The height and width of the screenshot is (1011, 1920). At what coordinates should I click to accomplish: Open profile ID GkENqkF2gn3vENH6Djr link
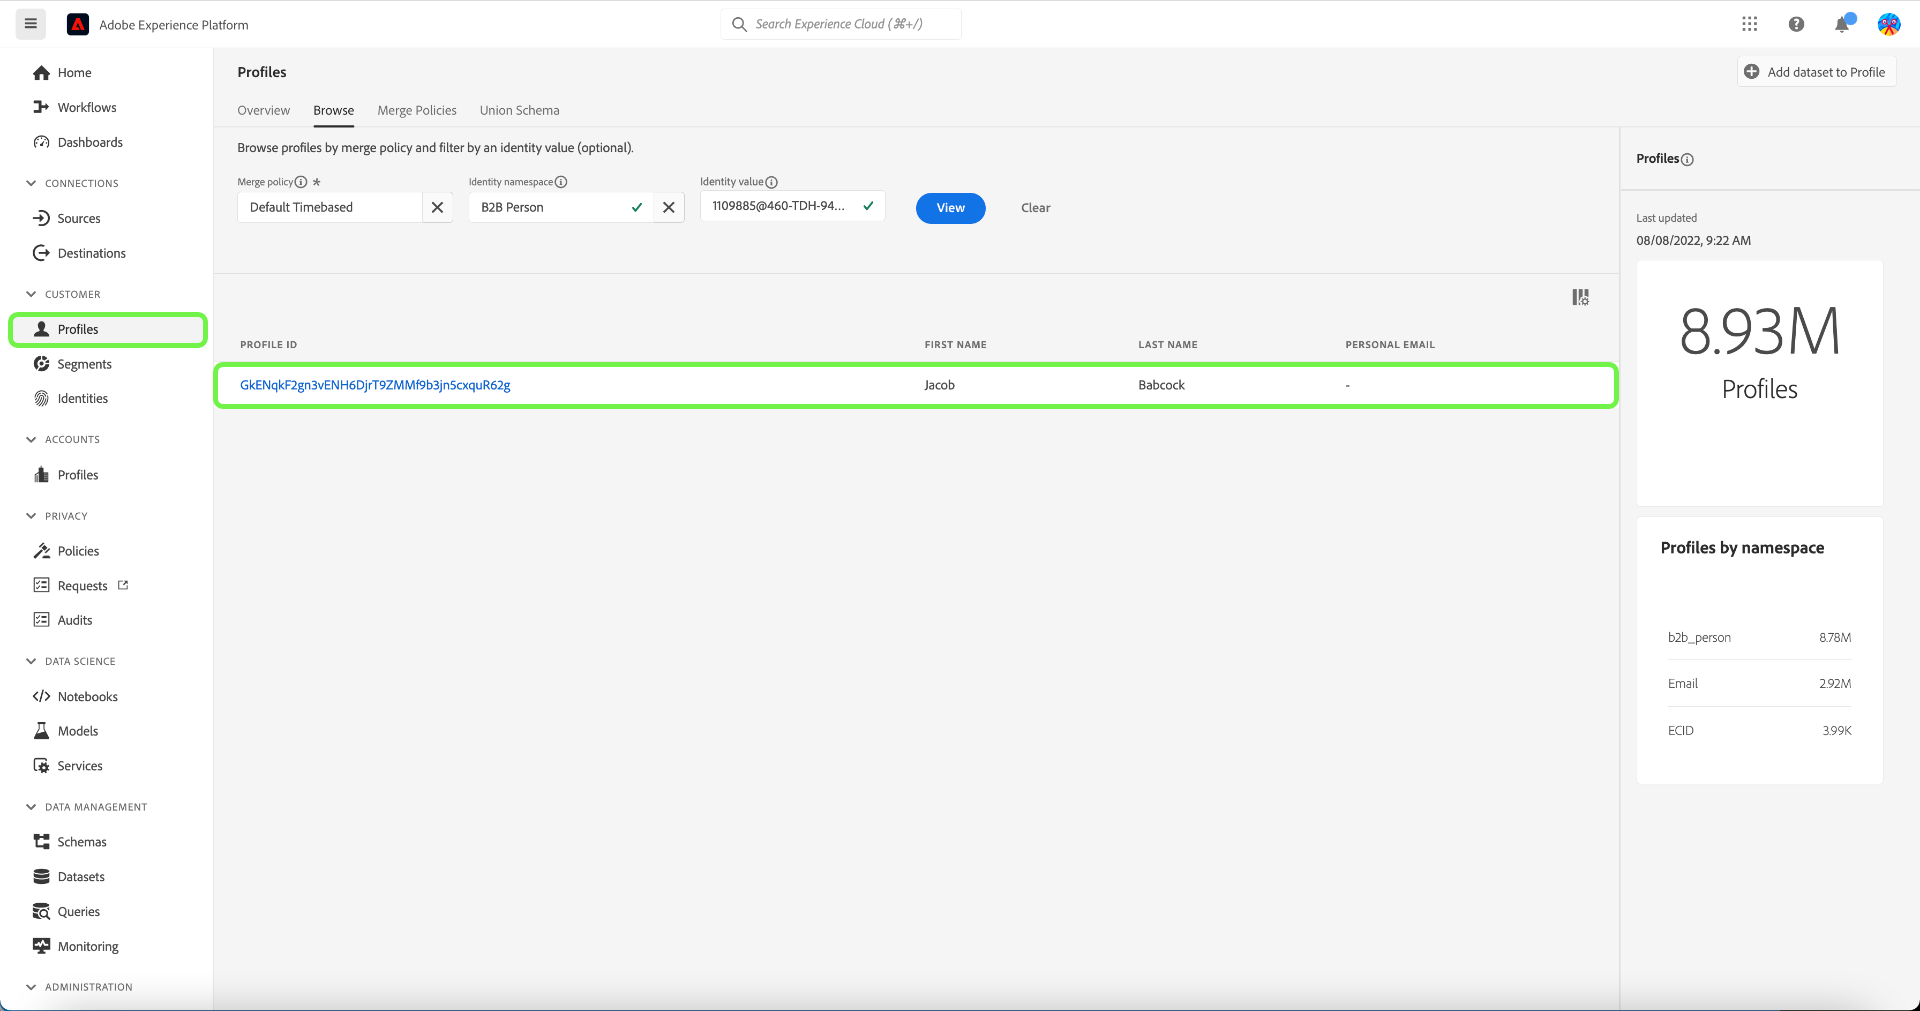(x=375, y=386)
